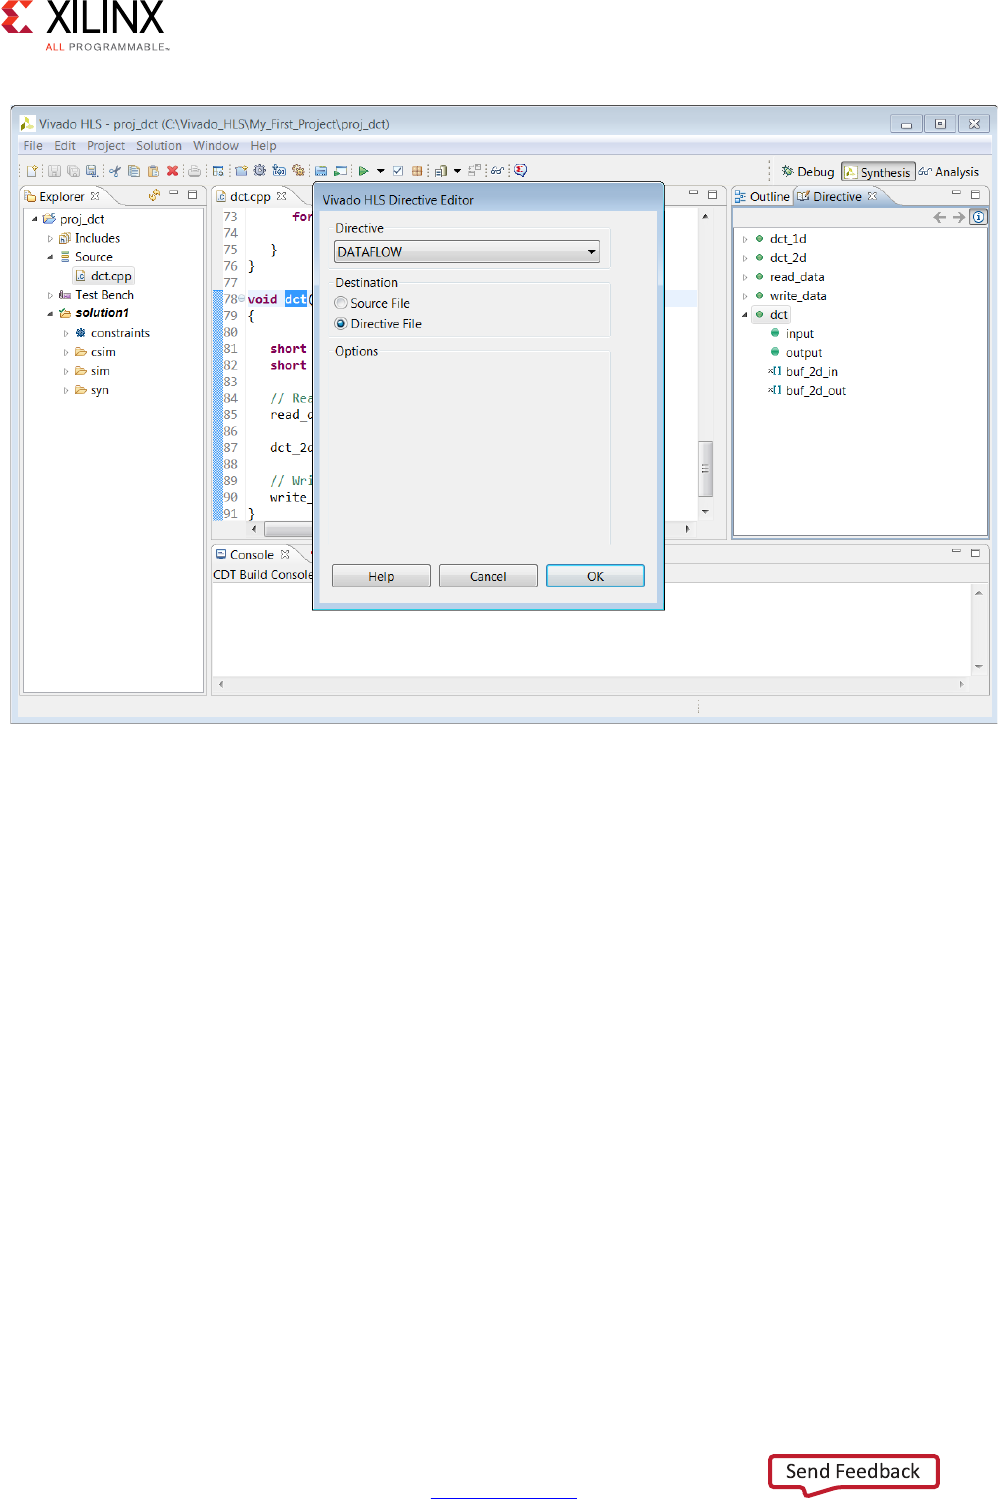Click the OK button in Directive Editor
The height and width of the screenshot is (1510, 1008).
point(595,576)
